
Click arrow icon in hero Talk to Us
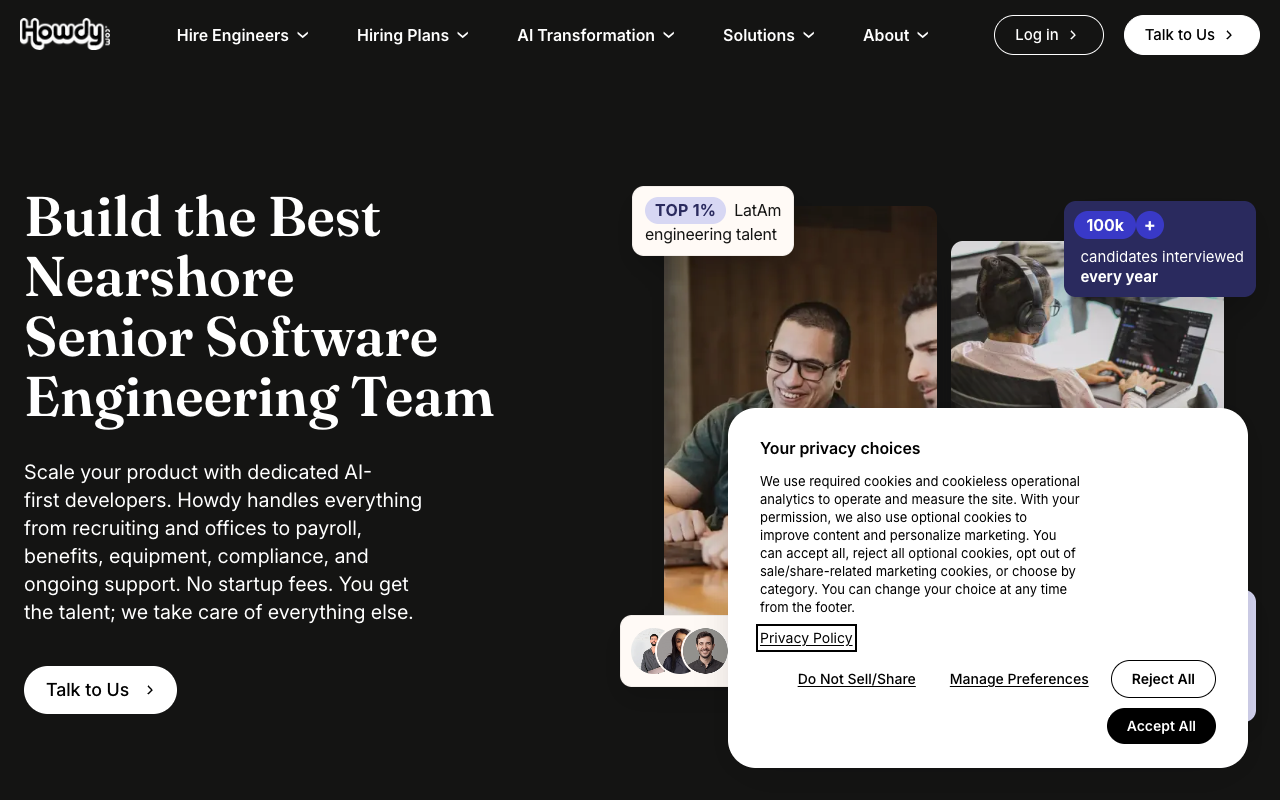pos(150,690)
